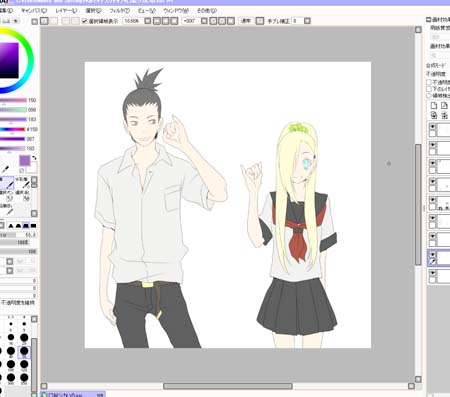Viewport: 450px width, 397px height.
Task: Open the zoom percentage dropdown field
Action: (133, 21)
